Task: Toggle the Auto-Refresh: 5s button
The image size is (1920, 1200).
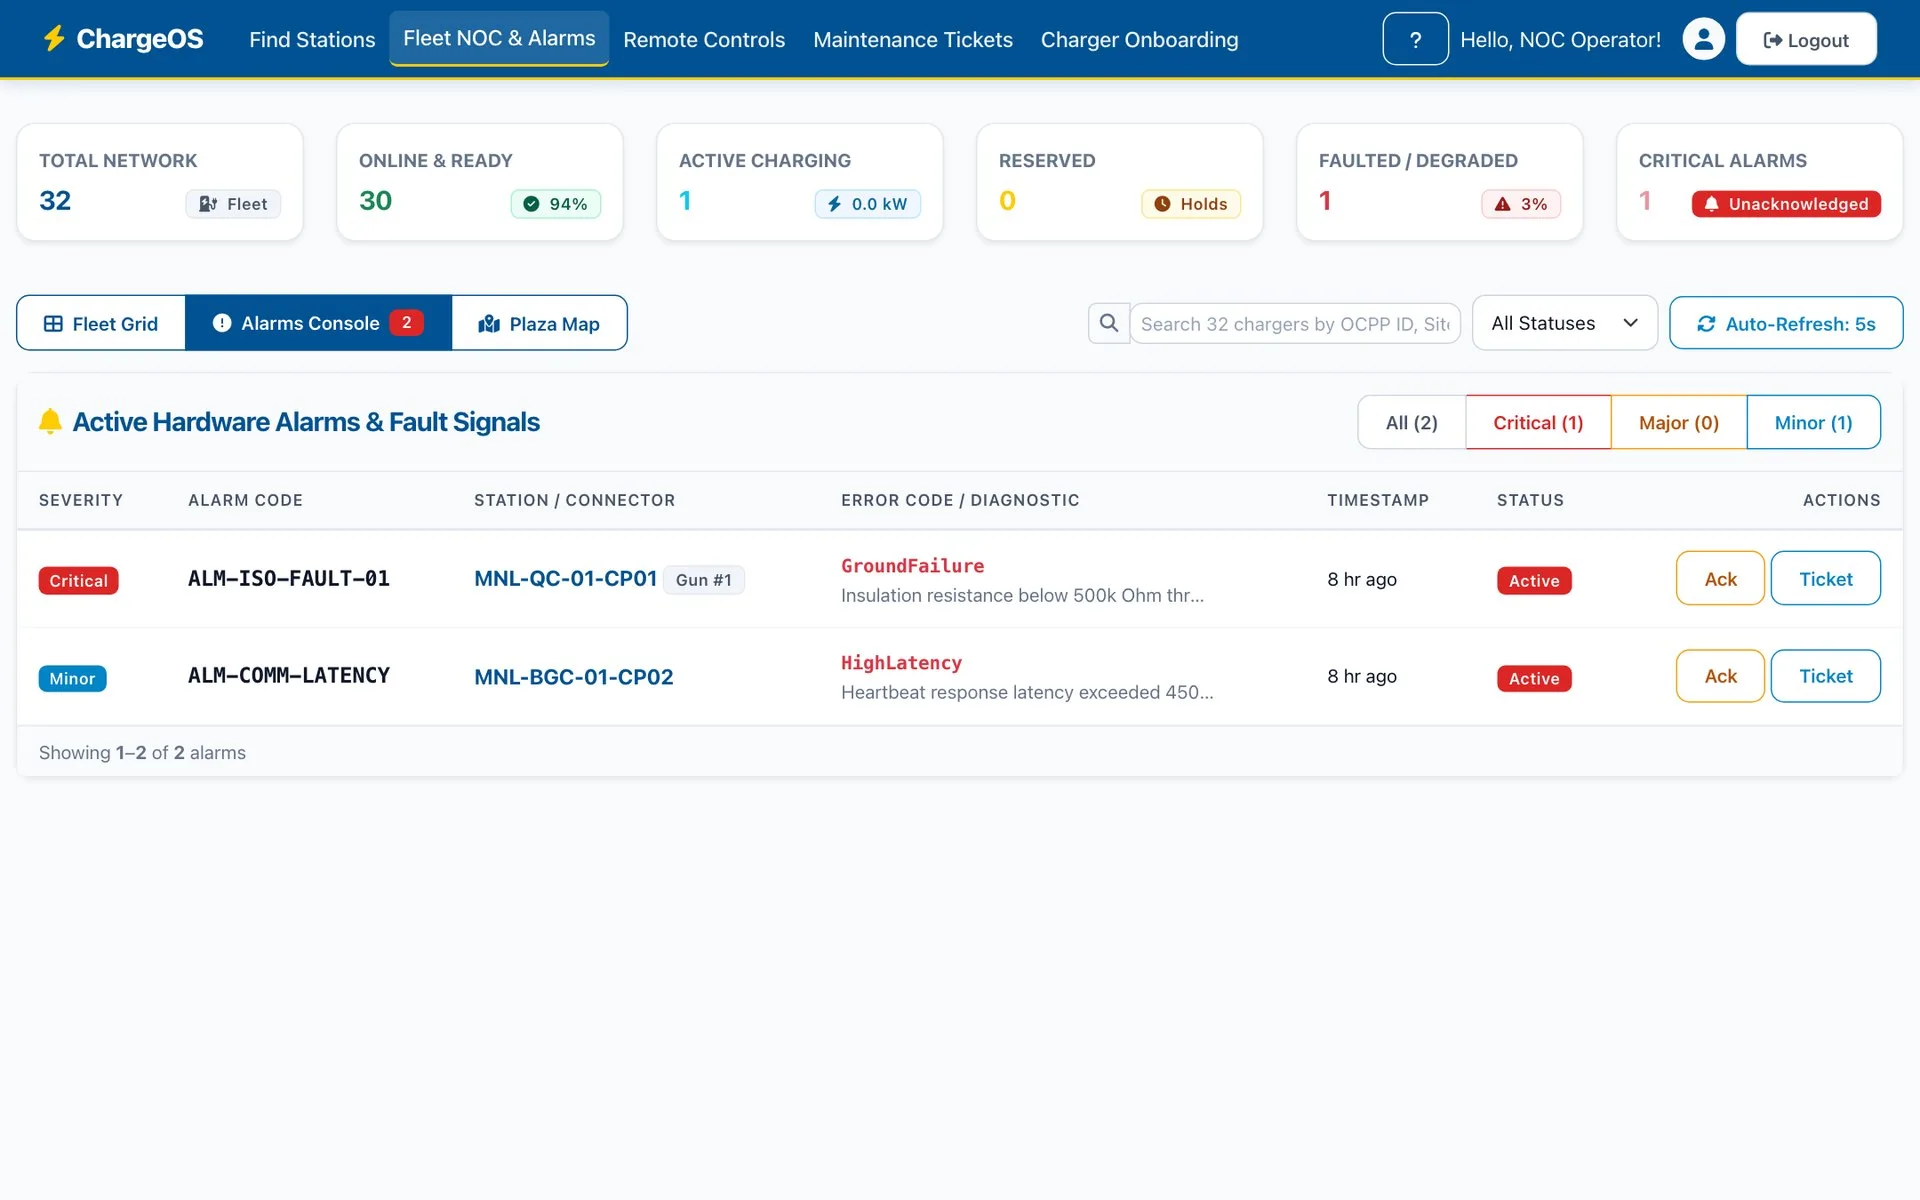Action: pos(1786,323)
